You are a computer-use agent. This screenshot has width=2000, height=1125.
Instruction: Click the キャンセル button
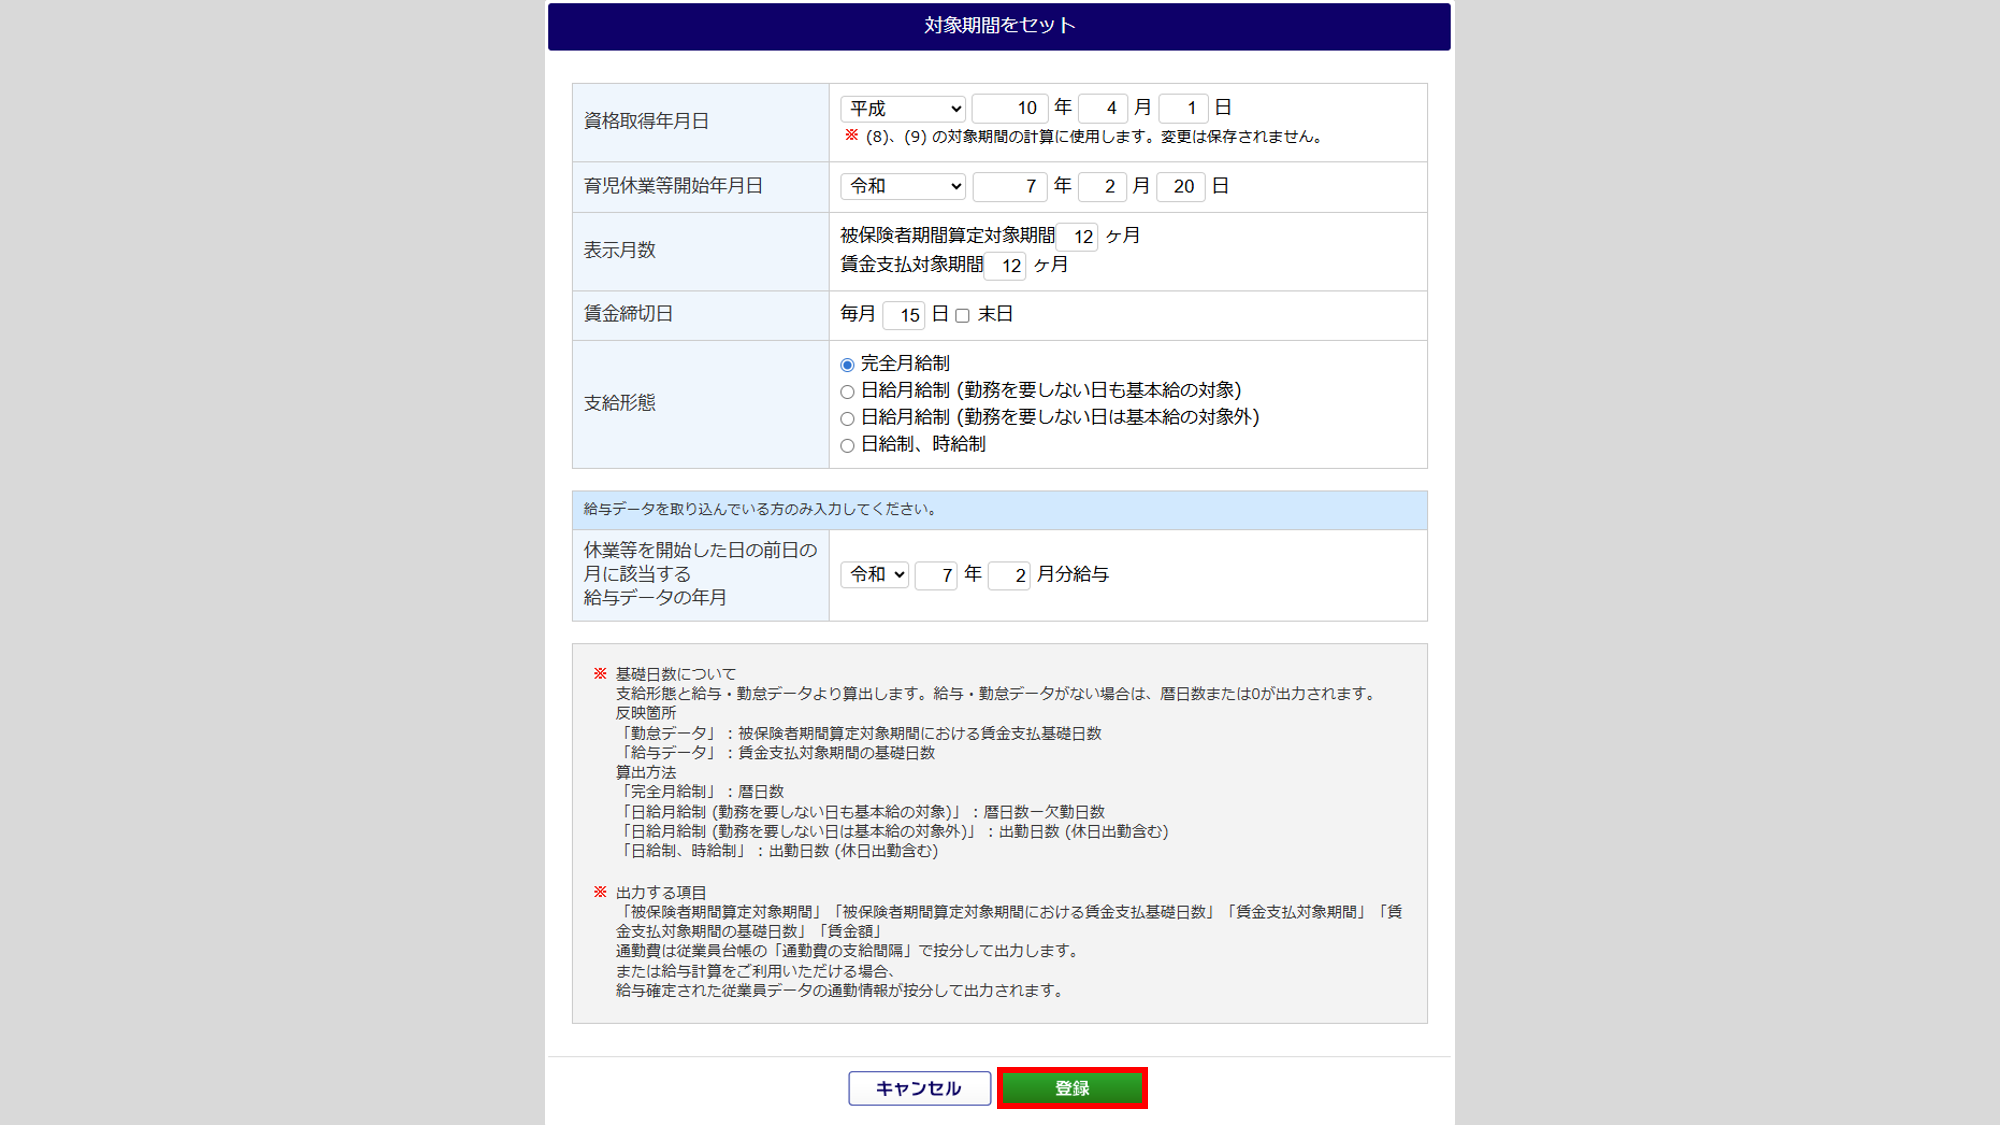tap(919, 1088)
